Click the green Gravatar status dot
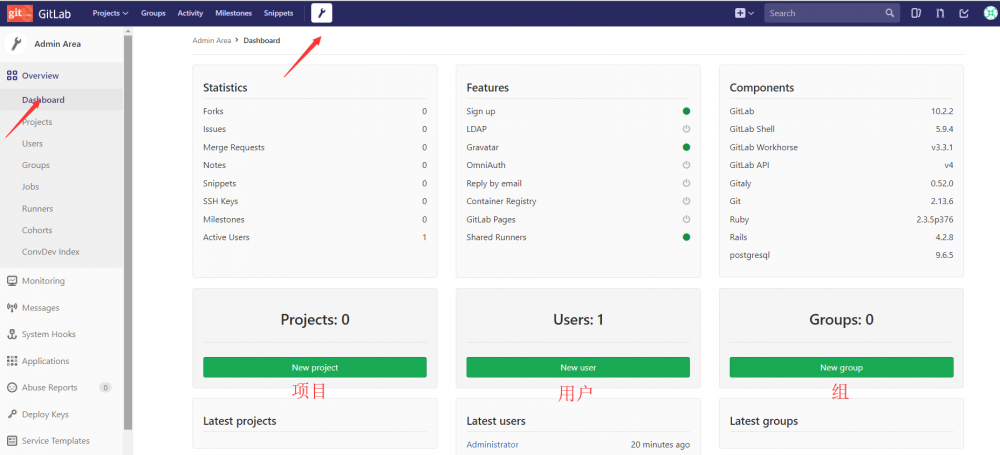This screenshot has height=455, width=1000. [686, 147]
